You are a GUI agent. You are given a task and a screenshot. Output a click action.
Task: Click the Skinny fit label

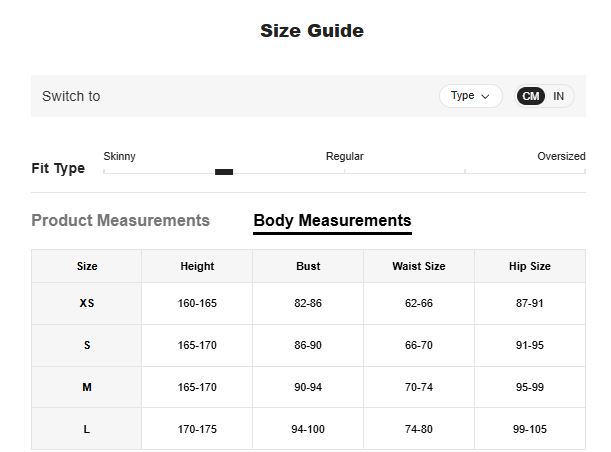tap(120, 156)
